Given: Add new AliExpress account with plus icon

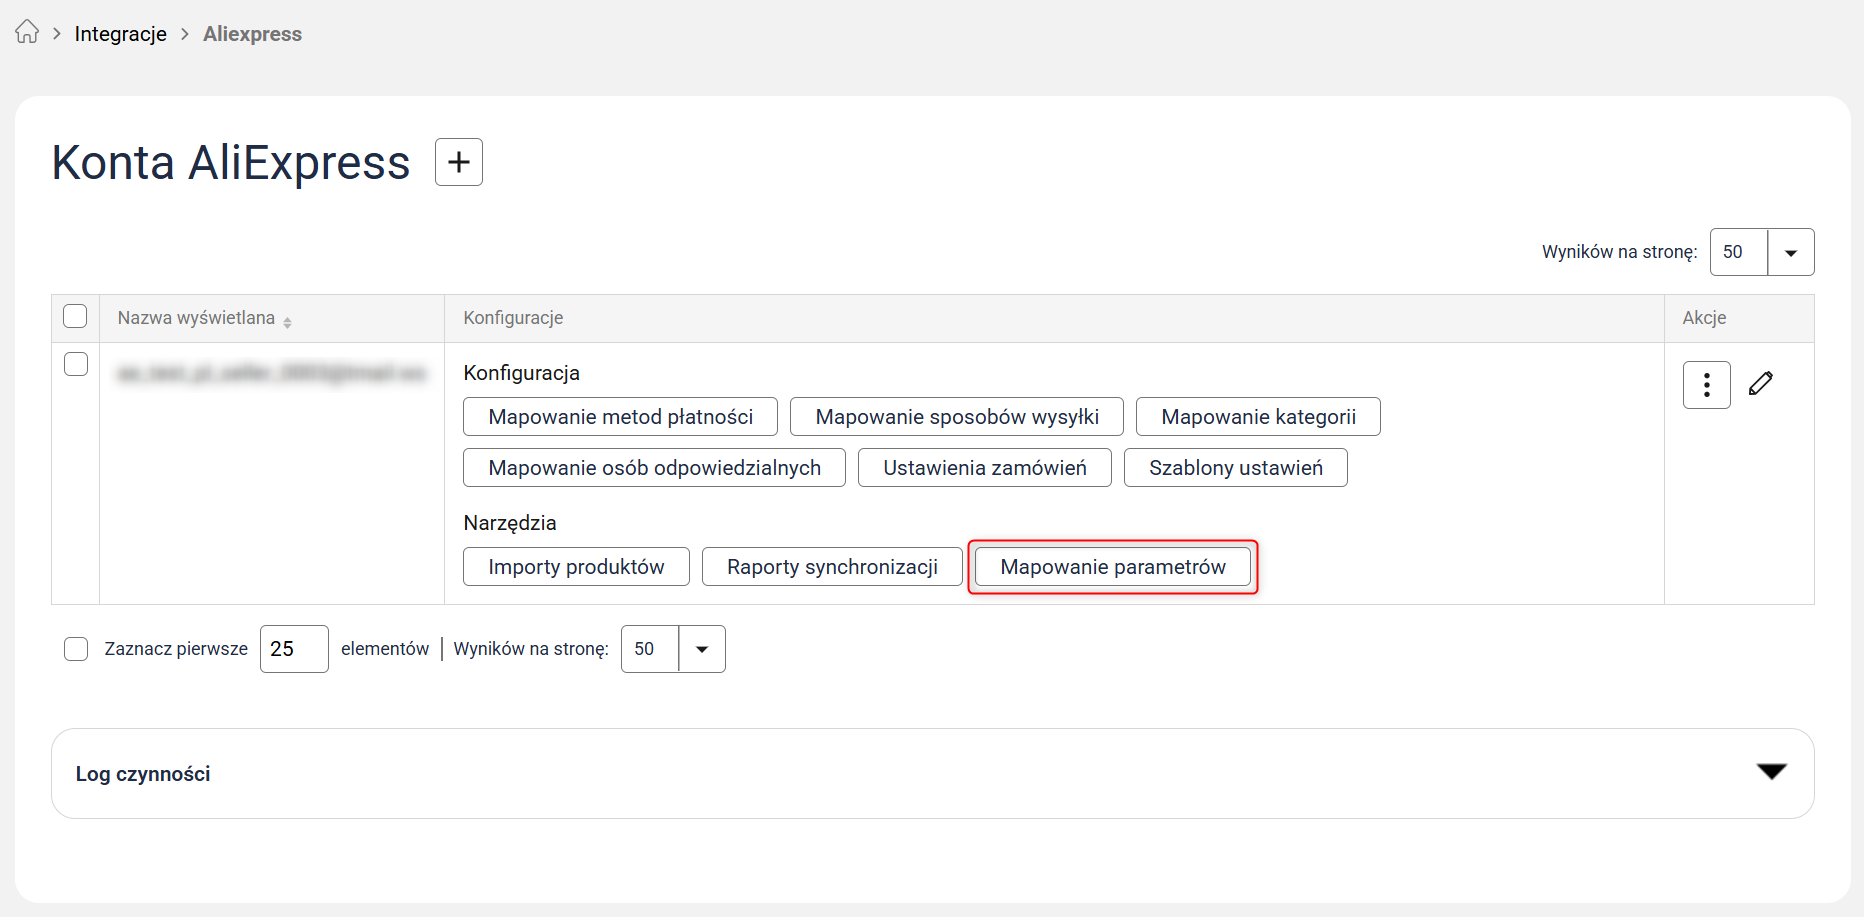Looking at the screenshot, I should (459, 162).
